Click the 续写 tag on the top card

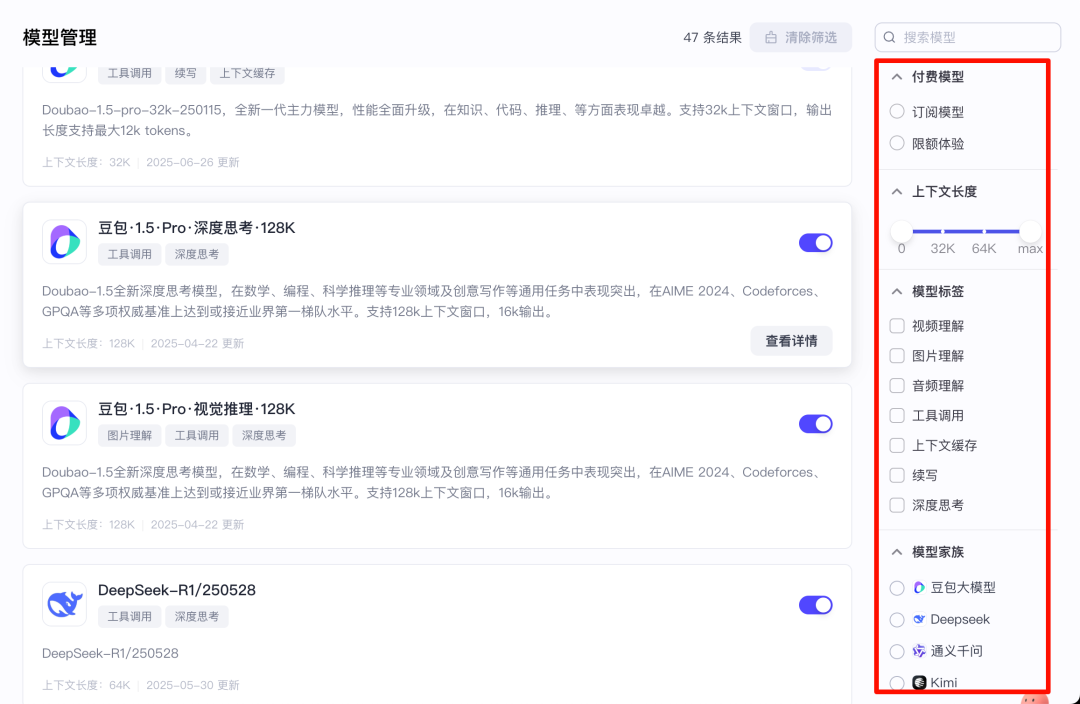click(186, 74)
